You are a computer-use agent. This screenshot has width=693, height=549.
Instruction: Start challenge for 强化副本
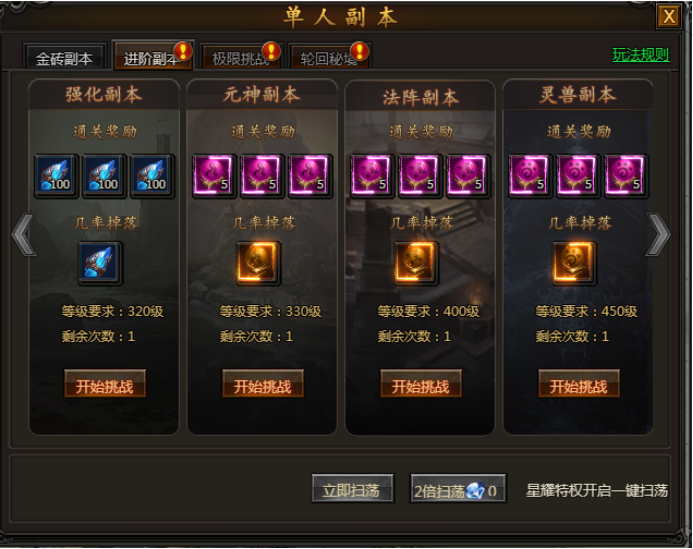point(105,384)
